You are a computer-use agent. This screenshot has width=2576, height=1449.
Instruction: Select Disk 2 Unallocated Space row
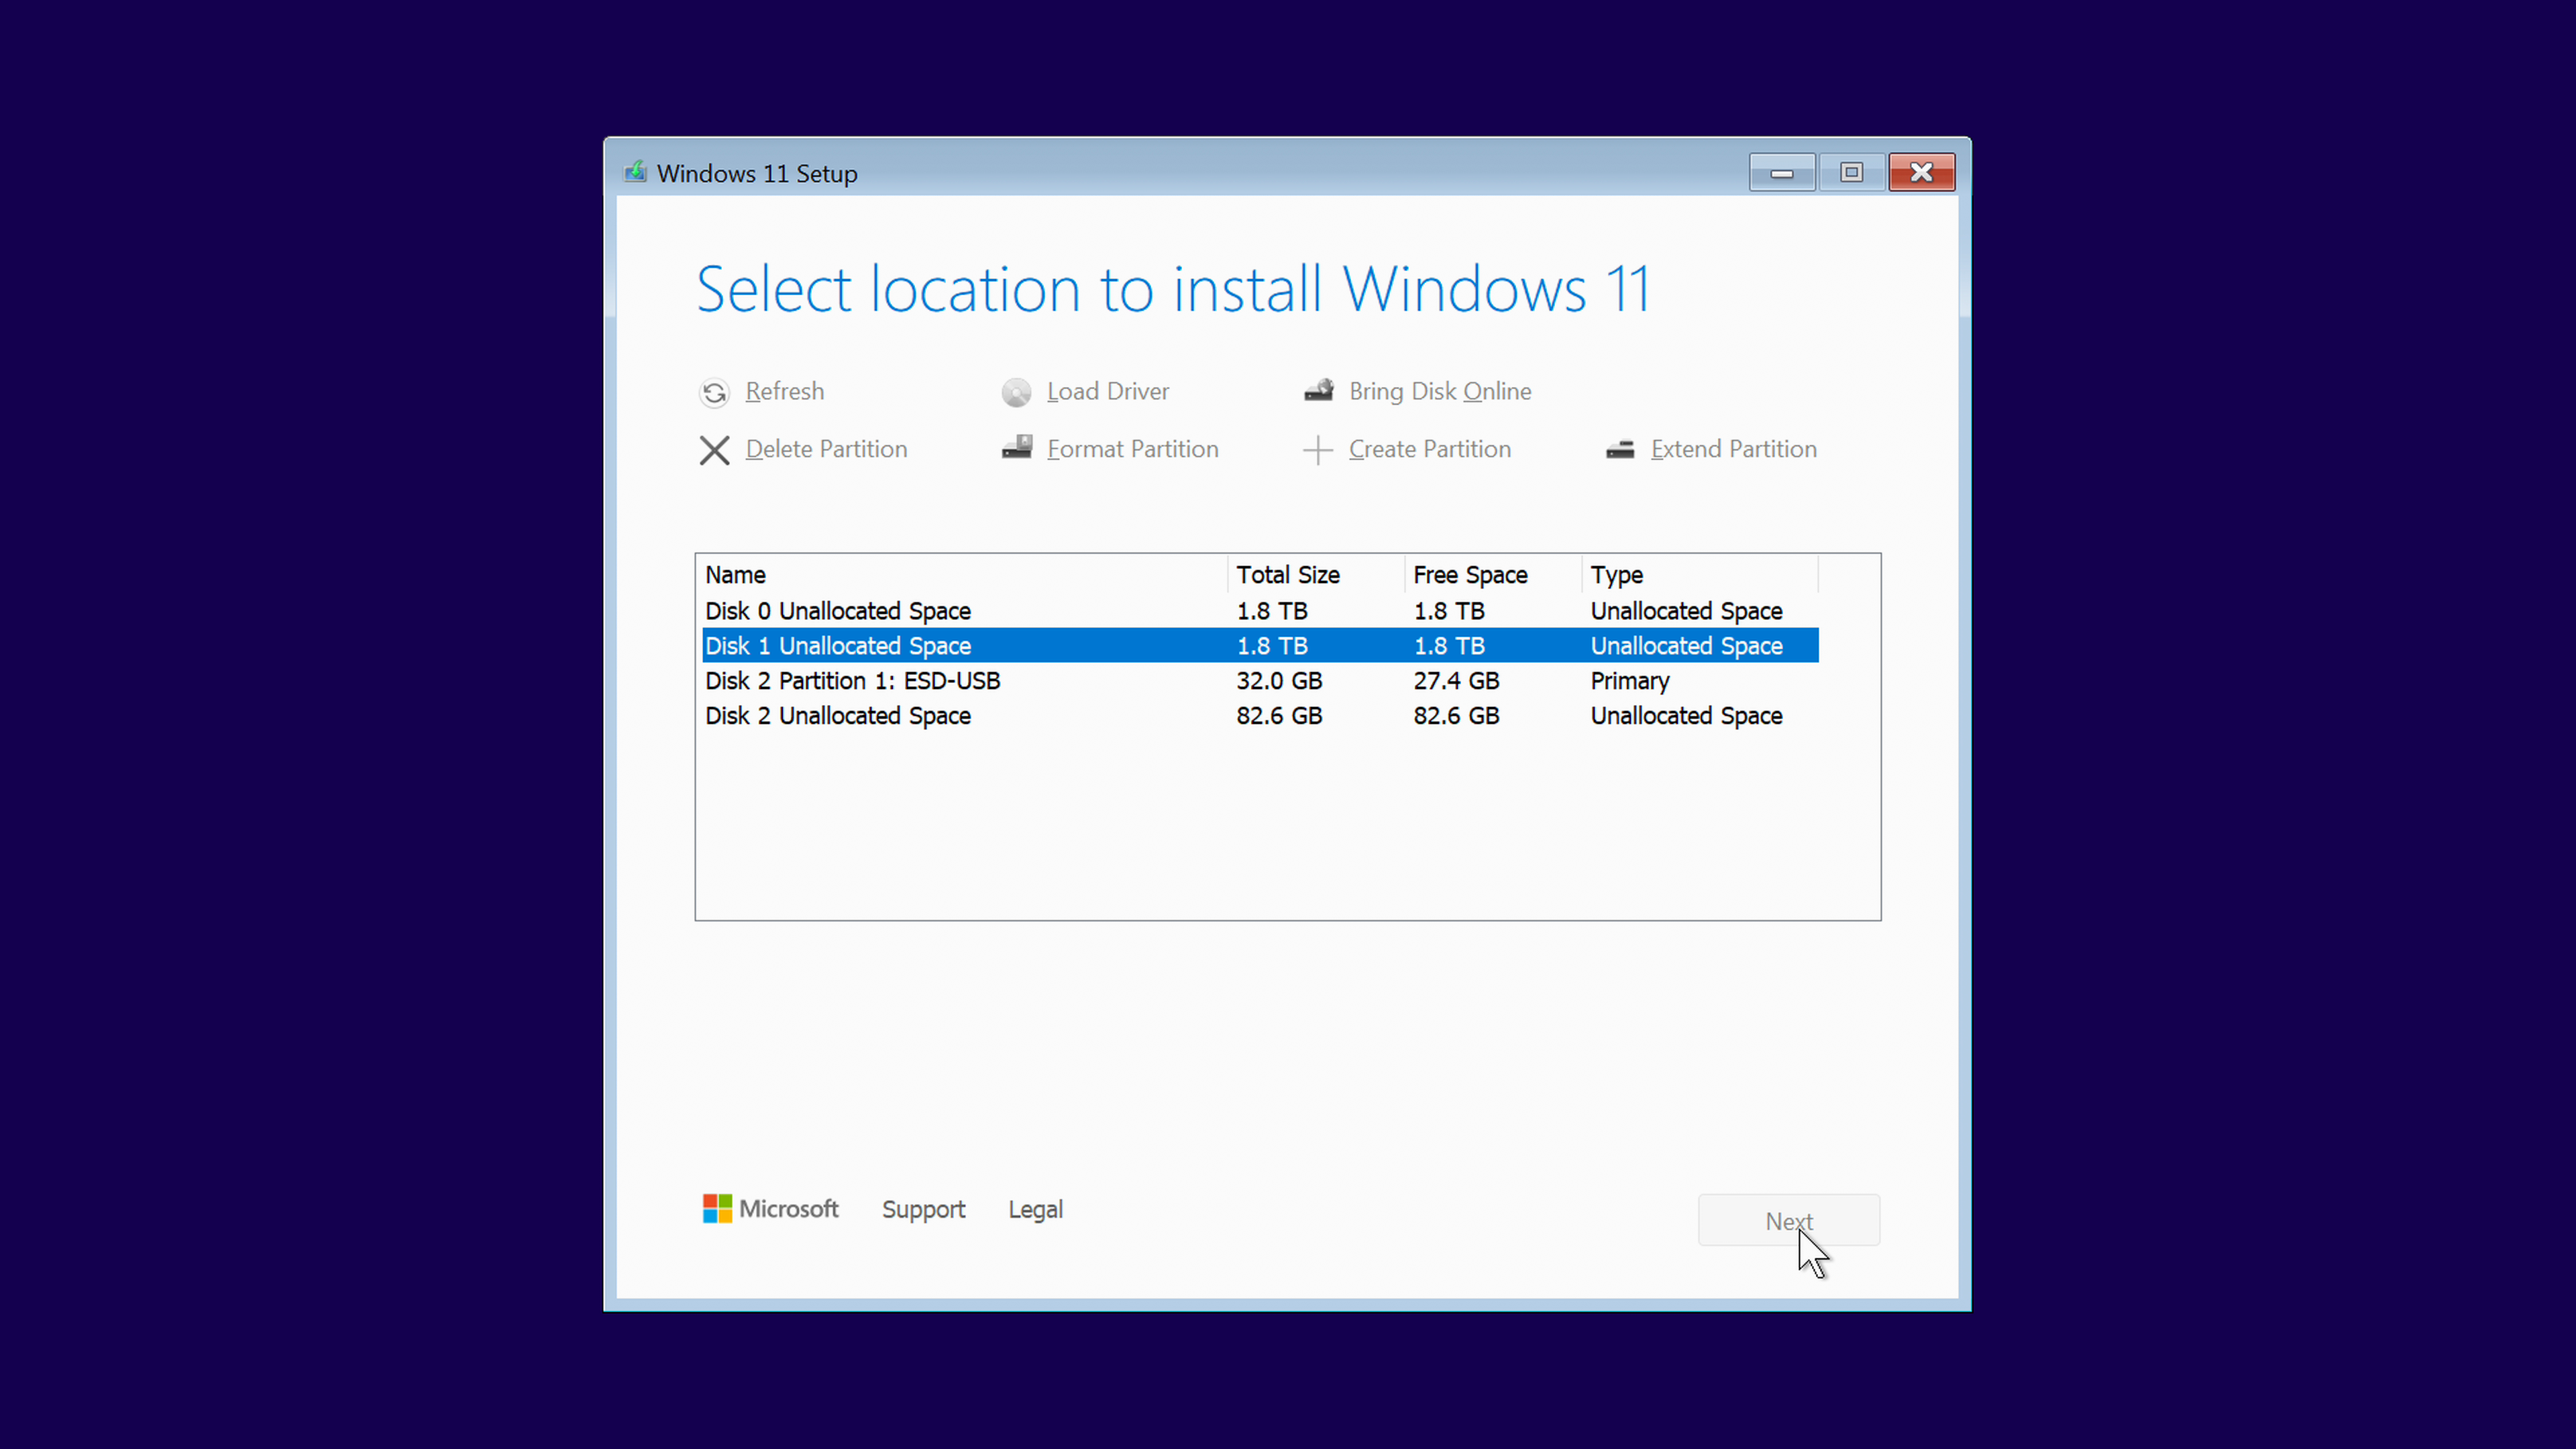click(x=1260, y=716)
